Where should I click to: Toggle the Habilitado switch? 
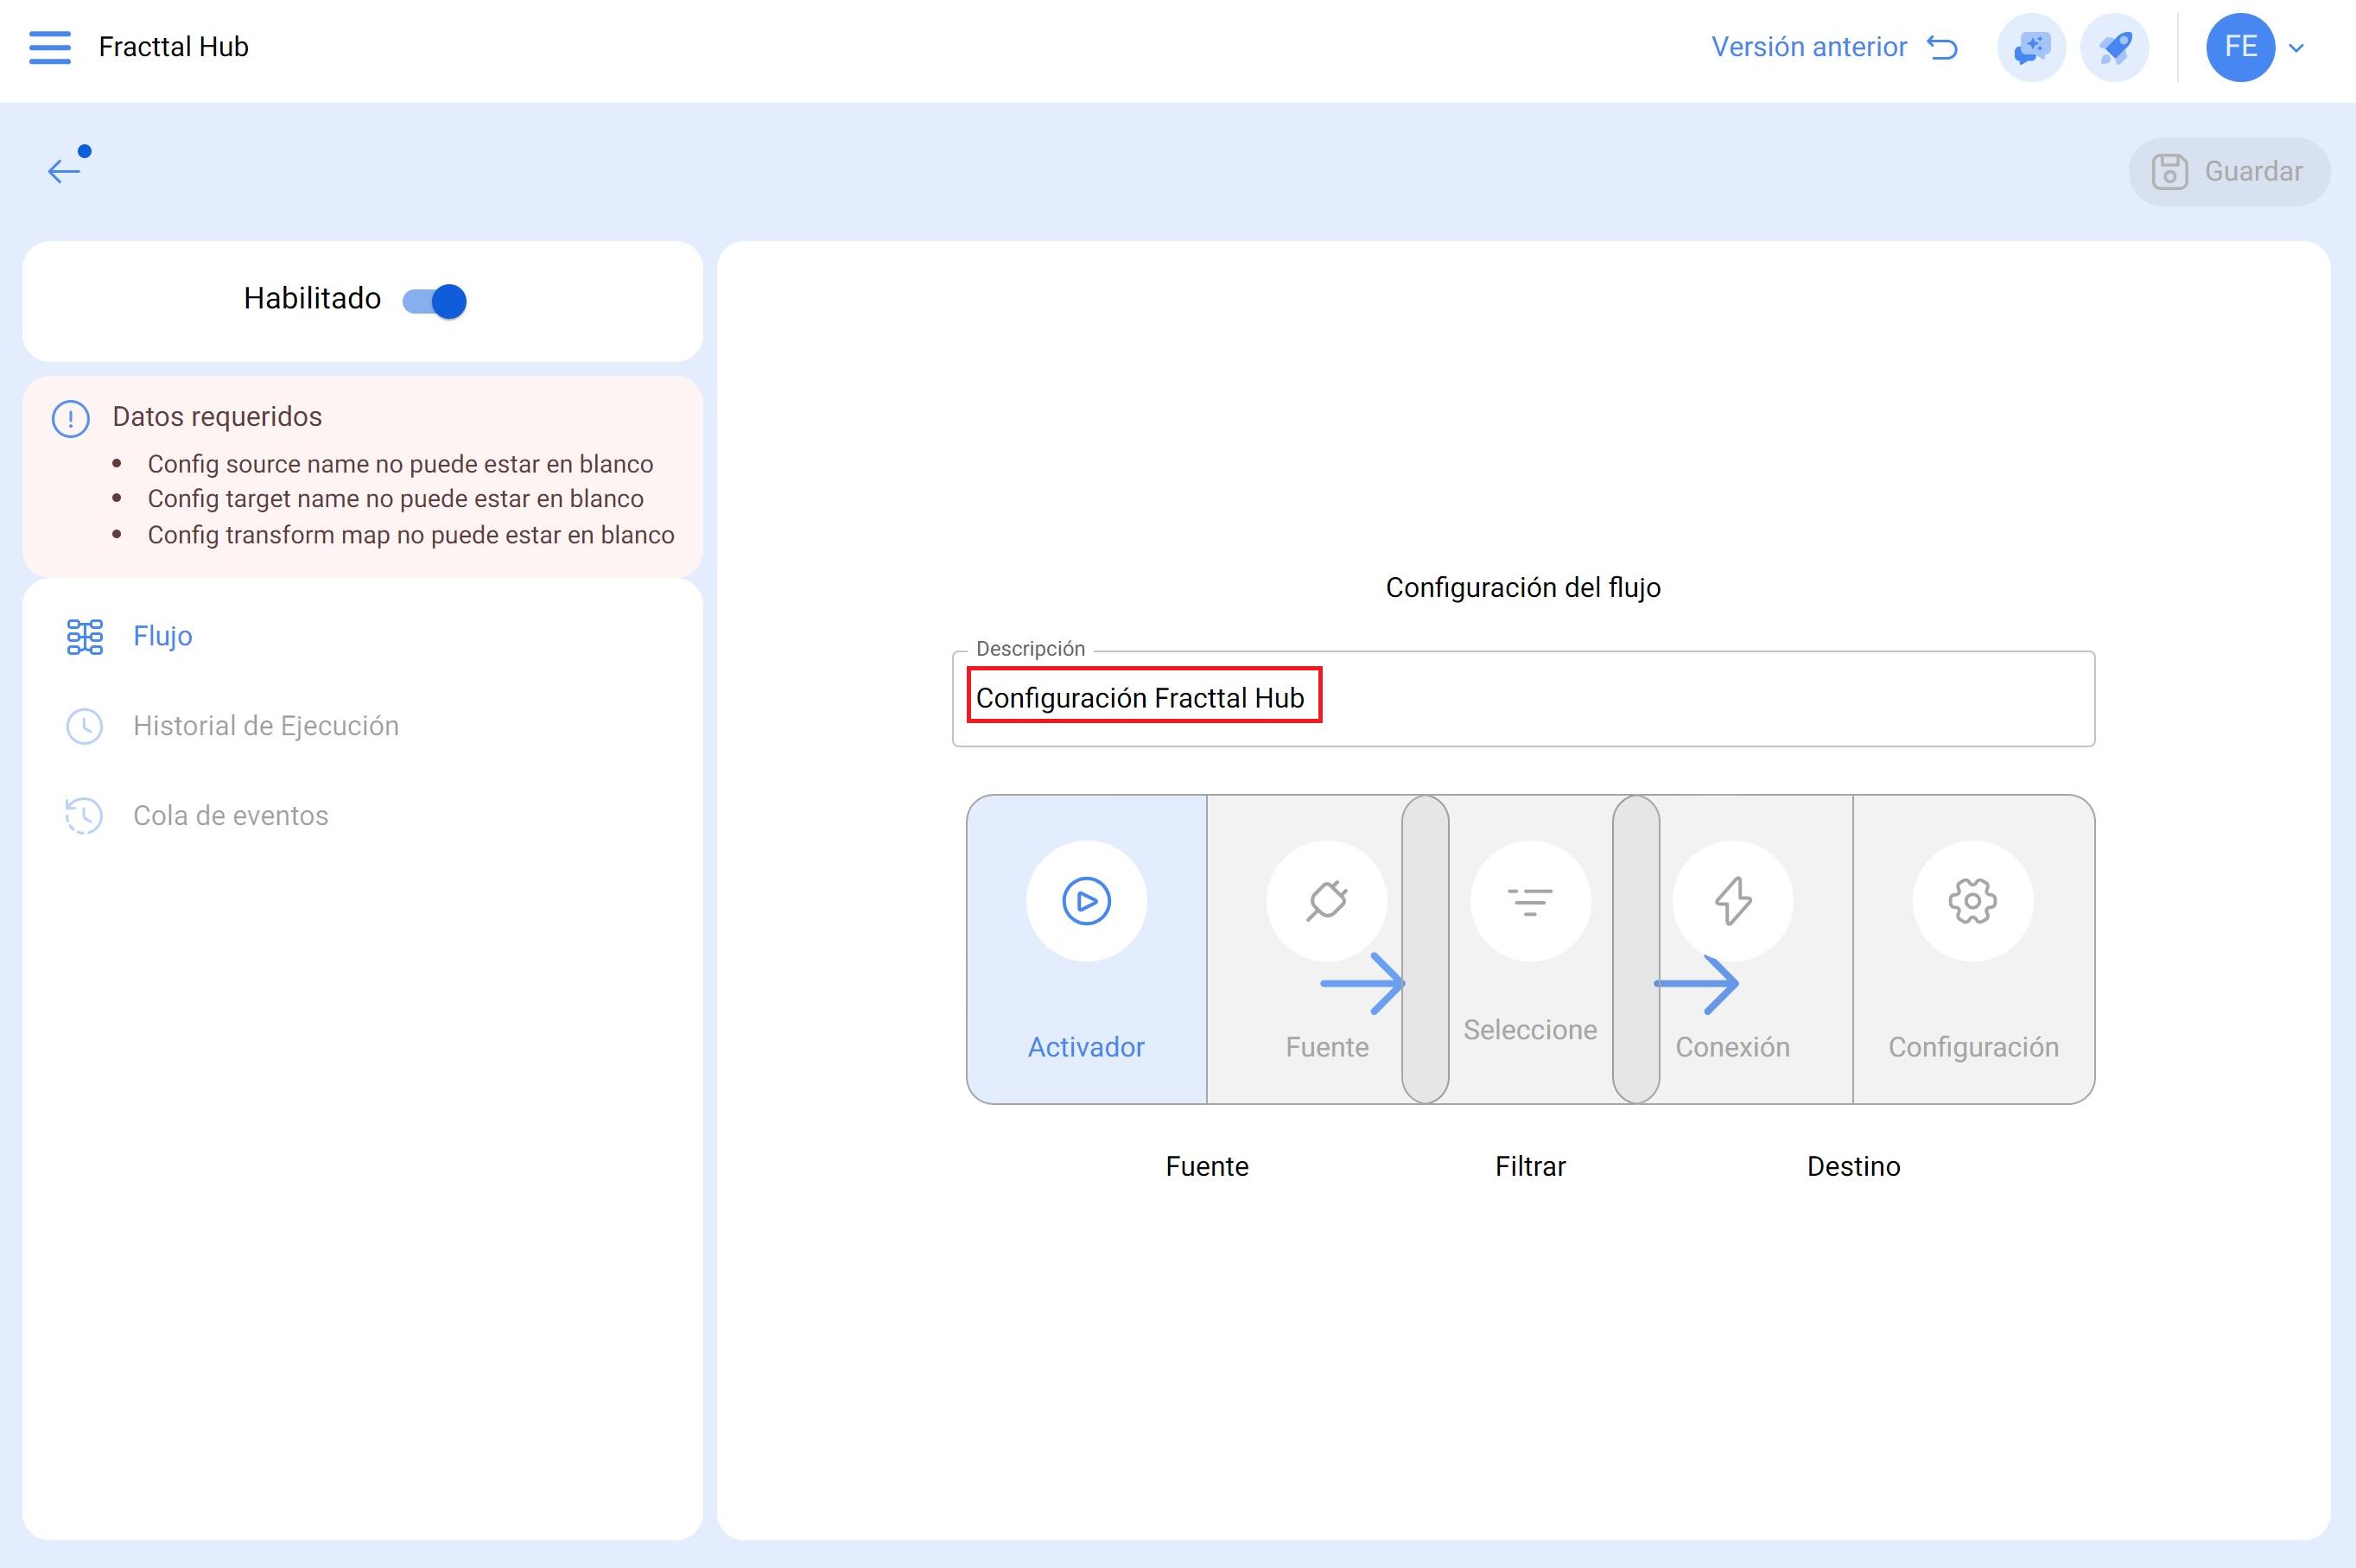[x=434, y=300]
